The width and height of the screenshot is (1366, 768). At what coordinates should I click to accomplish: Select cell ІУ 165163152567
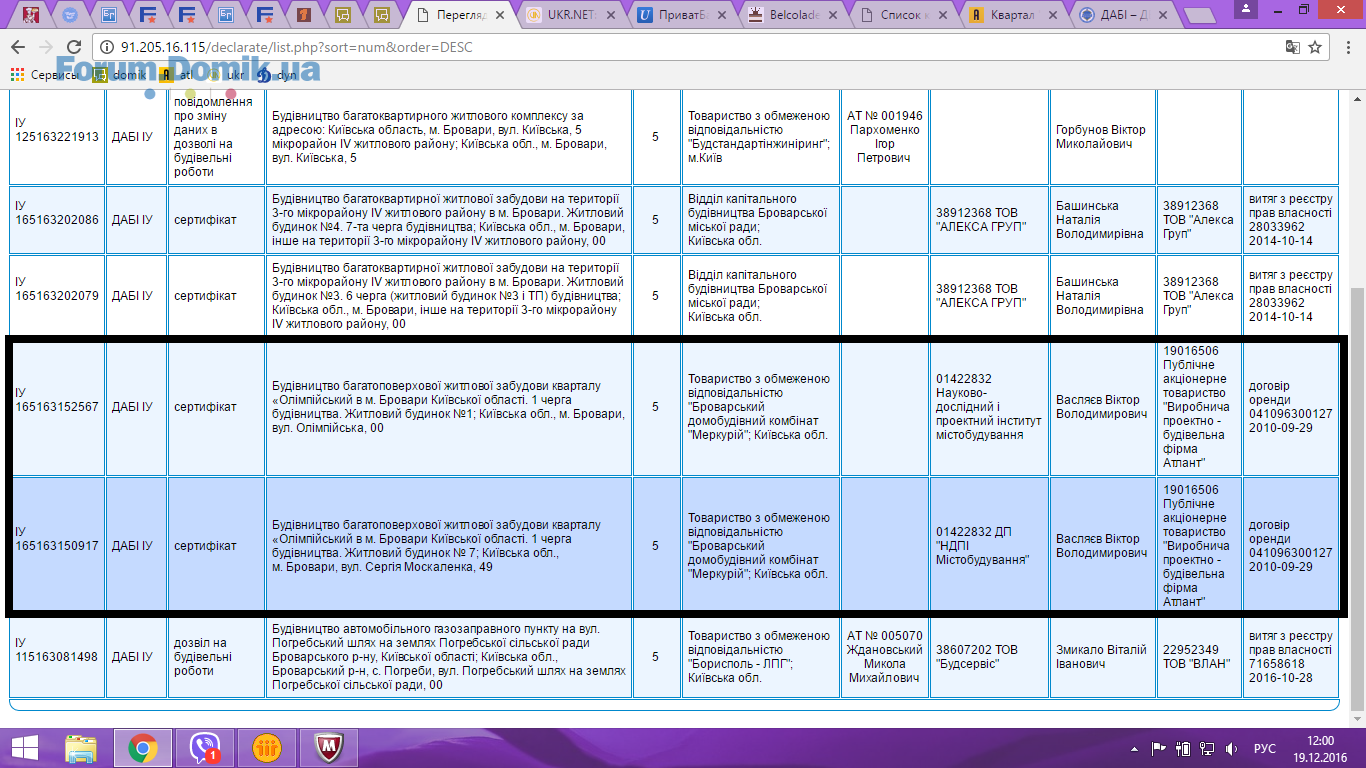pyautogui.click(x=57, y=407)
